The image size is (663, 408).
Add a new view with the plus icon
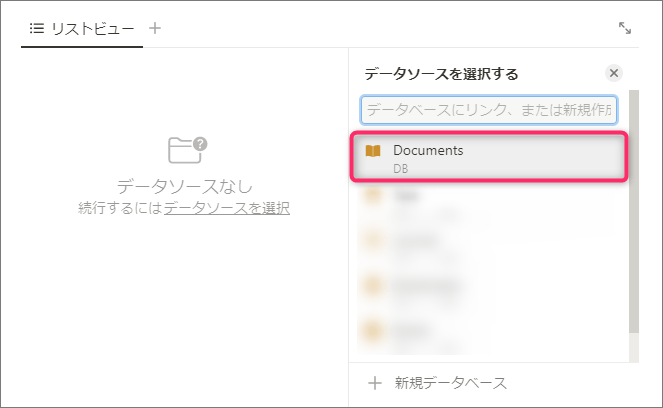pyautogui.click(x=155, y=28)
